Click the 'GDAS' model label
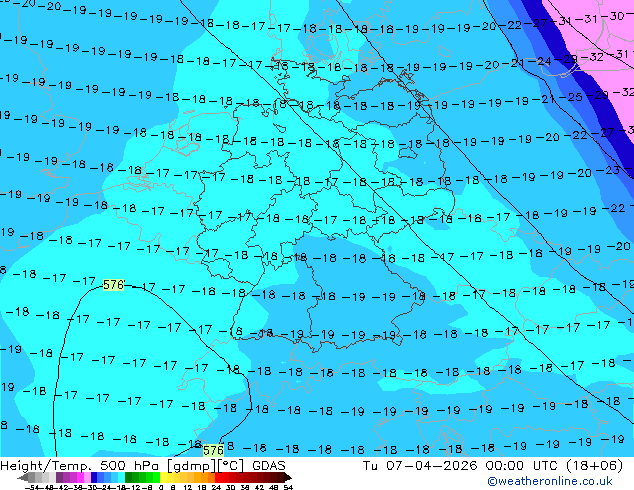The height and width of the screenshot is (490, 634). coord(269,466)
